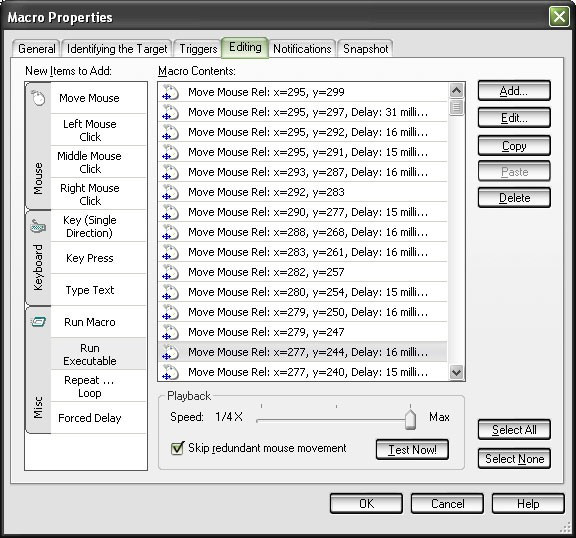Select Run Macro item
Viewport: 576px width, 538px height.
[x=98, y=322]
